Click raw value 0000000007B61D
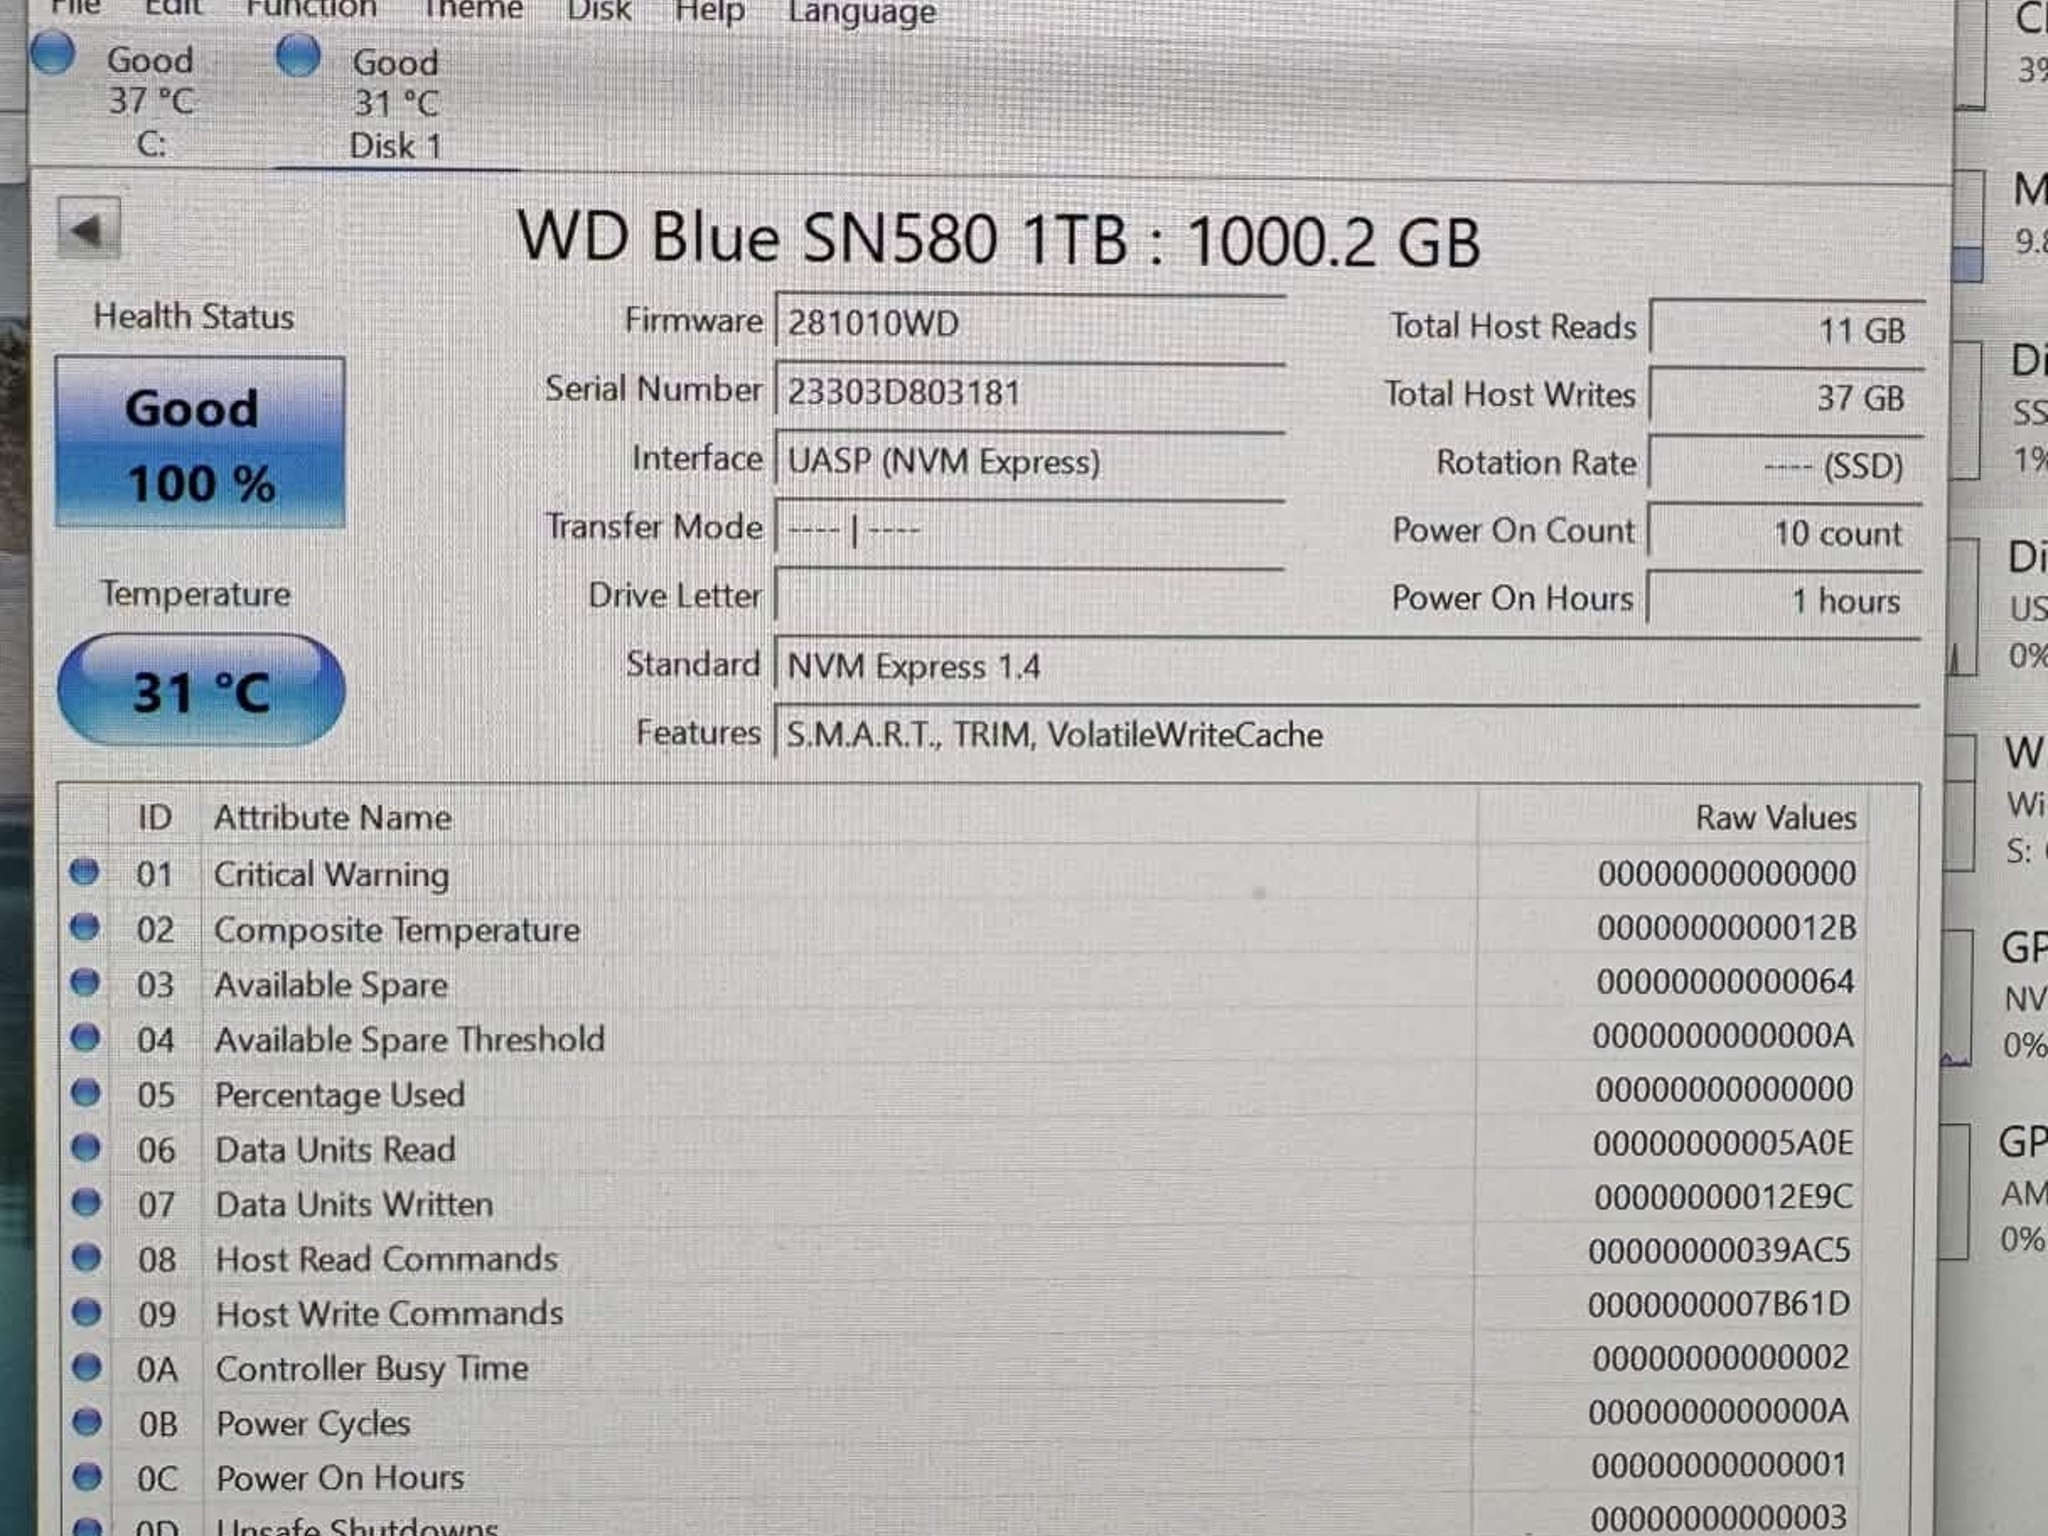2048x1536 pixels. pos(1719,1304)
